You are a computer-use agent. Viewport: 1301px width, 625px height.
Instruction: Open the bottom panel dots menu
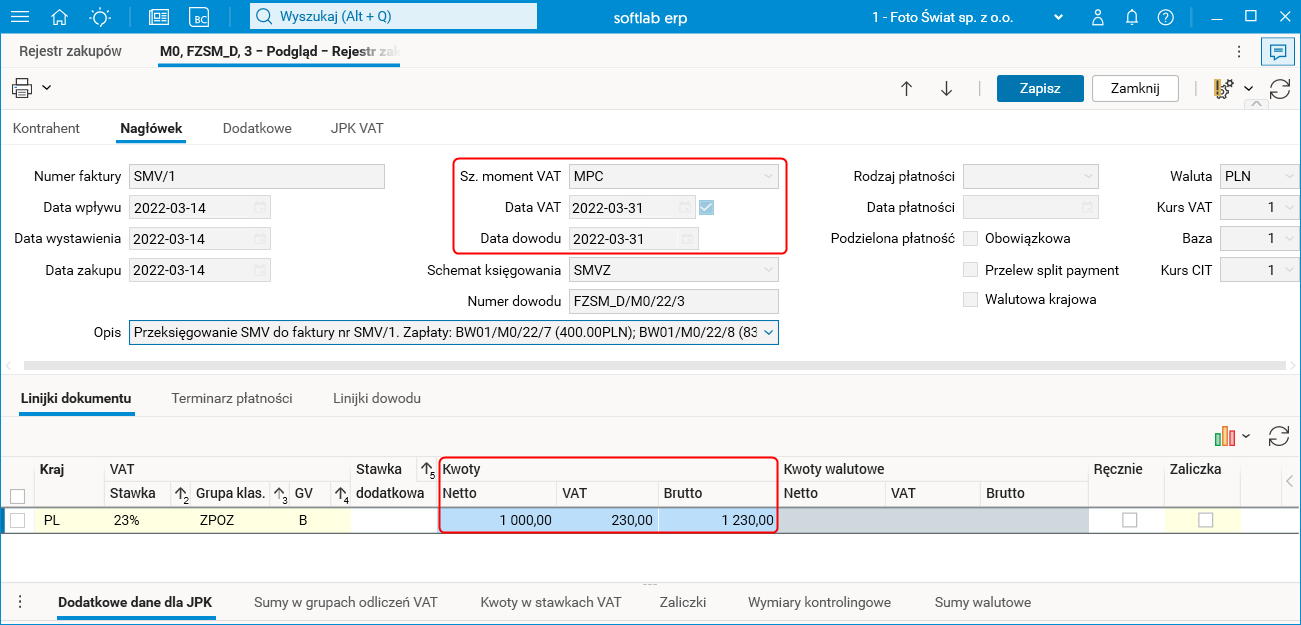(19, 602)
